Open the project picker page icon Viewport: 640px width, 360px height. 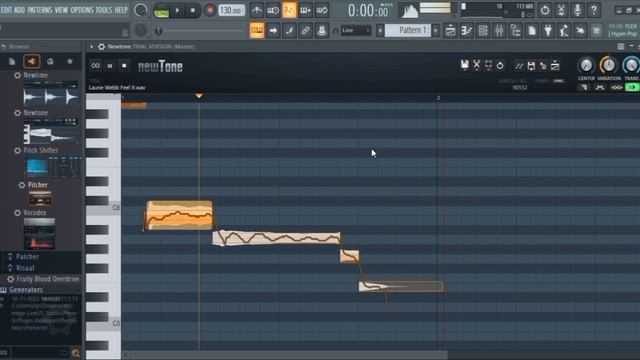532,30
